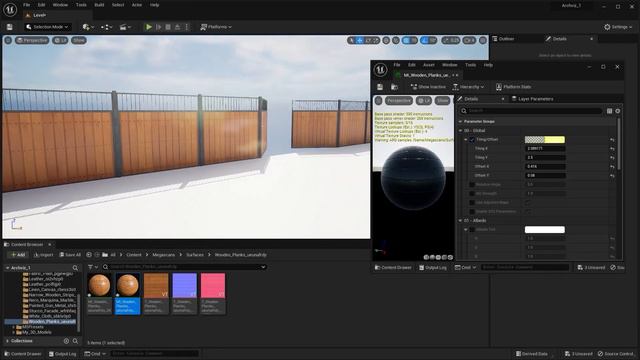Open the Hierarchy dropdown in material editor
The image size is (640, 360).
pos(468,87)
